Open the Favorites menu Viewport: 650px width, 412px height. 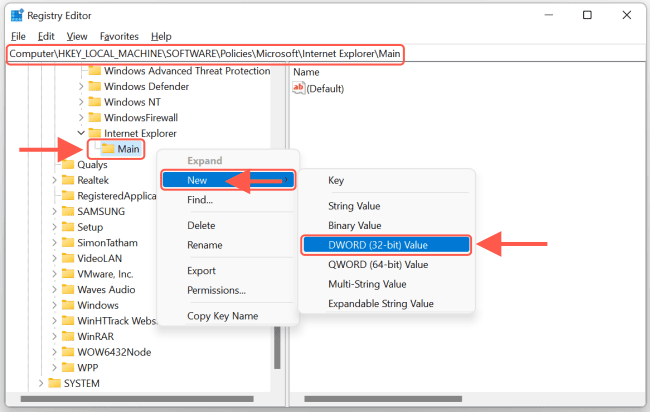click(x=119, y=36)
